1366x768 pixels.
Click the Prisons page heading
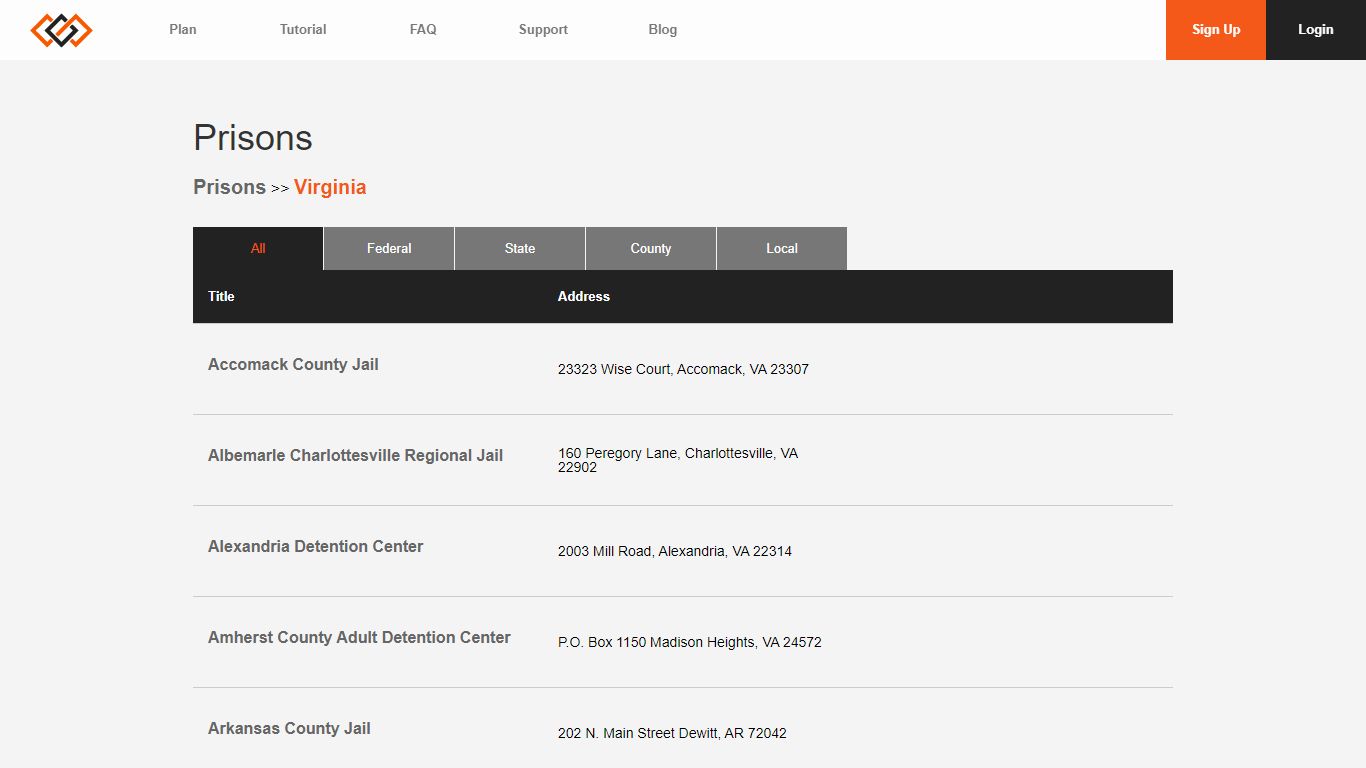[x=253, y=138]
